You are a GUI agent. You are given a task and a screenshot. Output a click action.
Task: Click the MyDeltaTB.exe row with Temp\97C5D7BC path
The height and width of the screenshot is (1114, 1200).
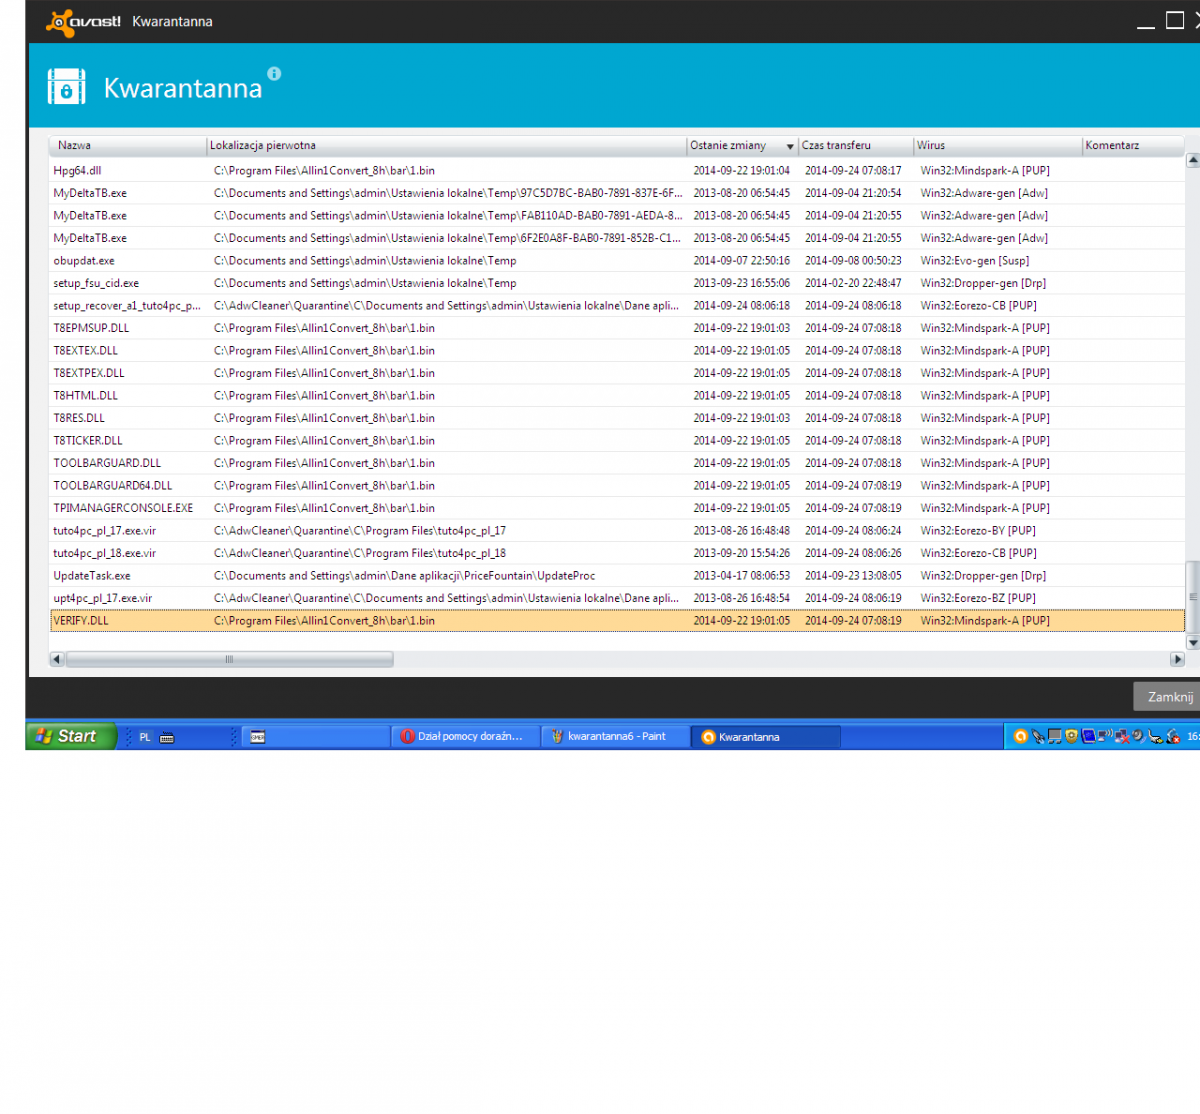pyautogui.click(x=617, y=193)
